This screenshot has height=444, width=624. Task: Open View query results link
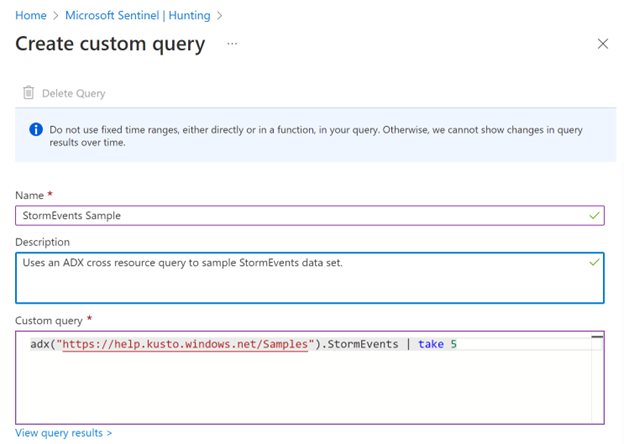pos(64,433)
